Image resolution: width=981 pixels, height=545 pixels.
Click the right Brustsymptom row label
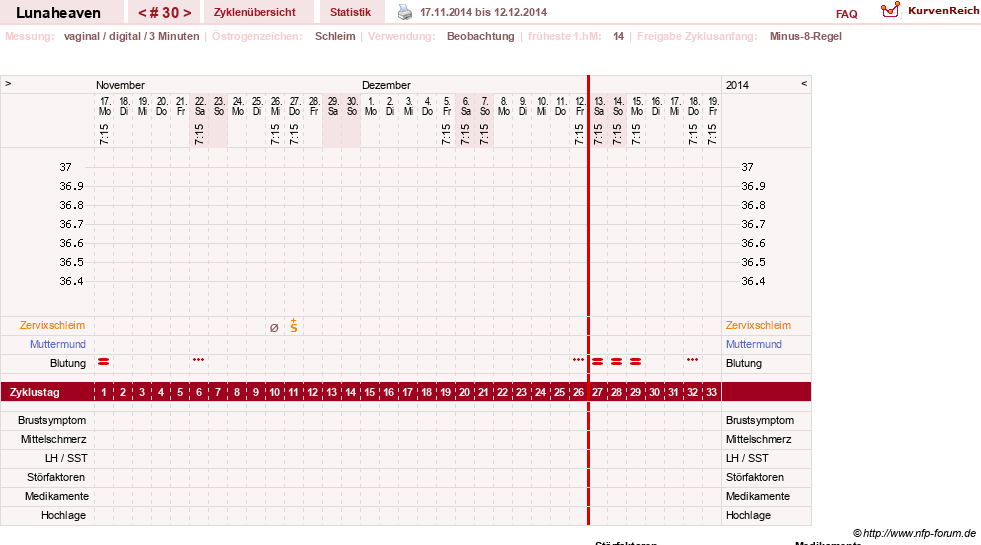(x=760, y=420)
